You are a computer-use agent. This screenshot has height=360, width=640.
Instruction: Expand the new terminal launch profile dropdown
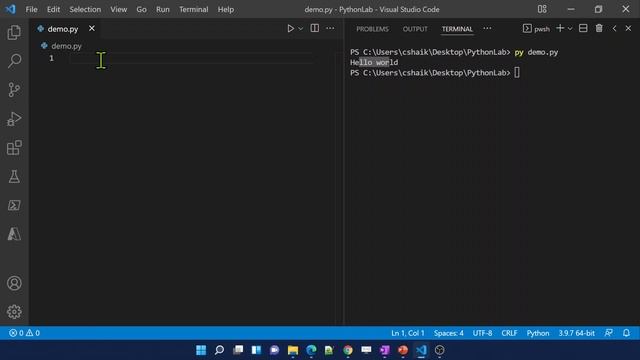click(x=570, y=29)
